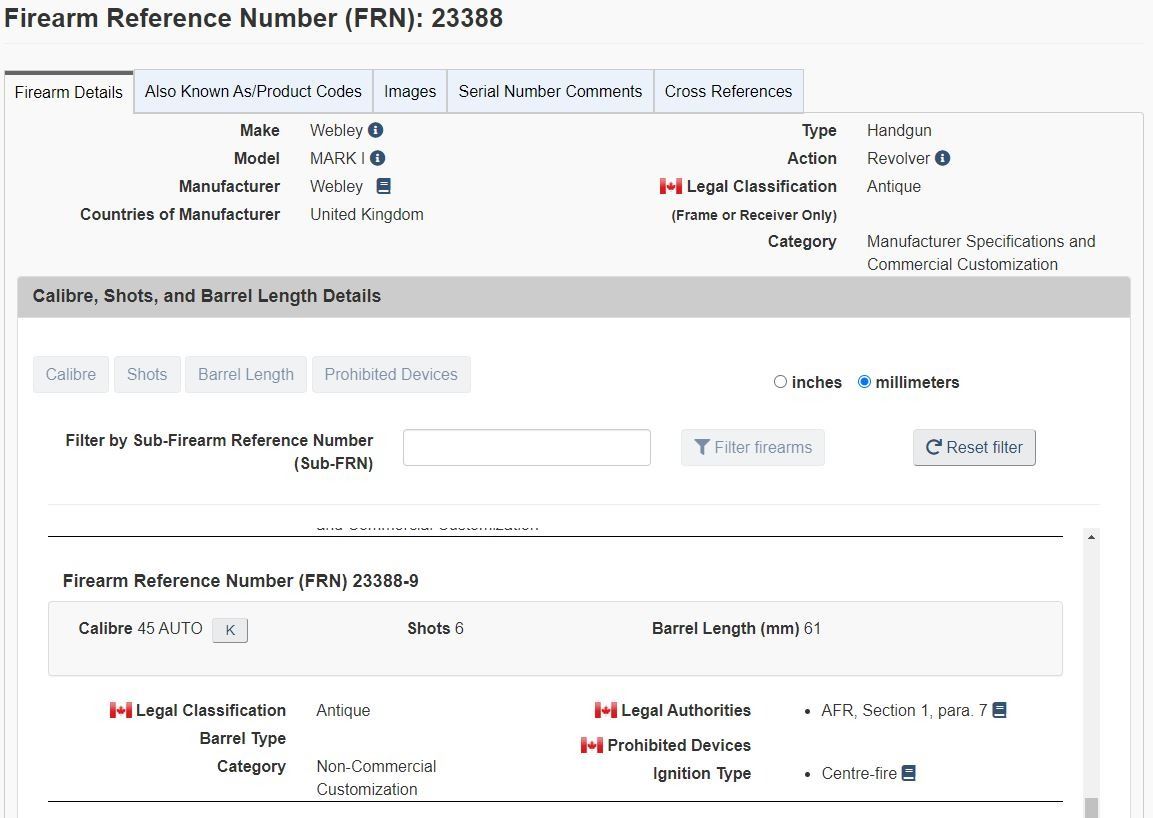Click the flag icon beside the FRN 23388-9 Legal Classification
1153x818 pixels.
tap(121, 710)
